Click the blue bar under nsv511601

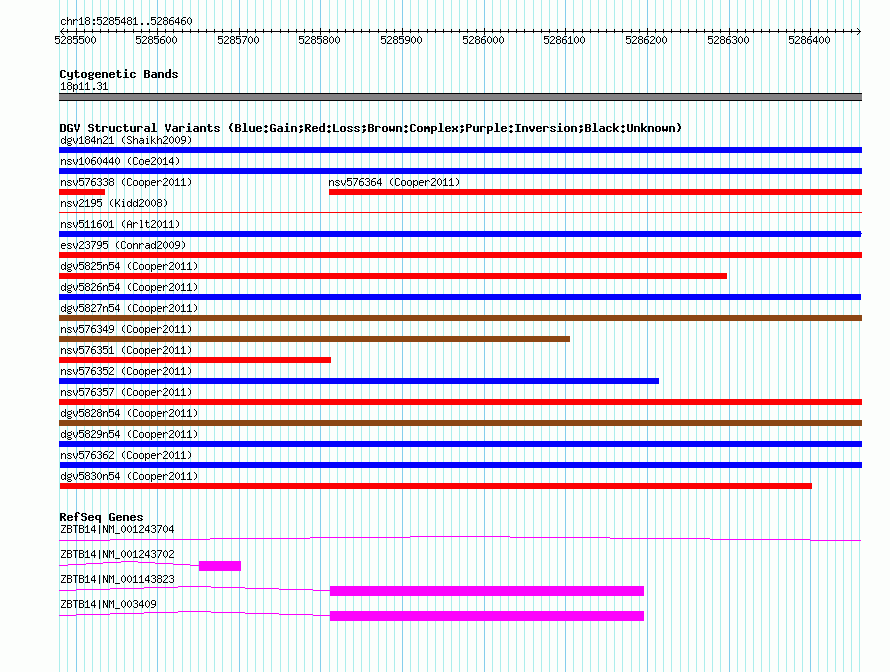[x=460, y=234]
